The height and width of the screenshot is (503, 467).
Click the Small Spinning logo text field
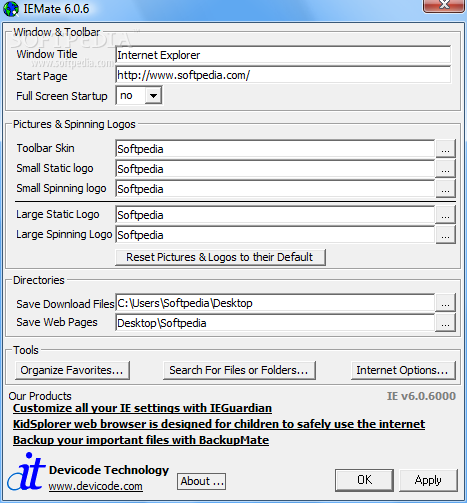pyautogui.click(x=275, y=189)
